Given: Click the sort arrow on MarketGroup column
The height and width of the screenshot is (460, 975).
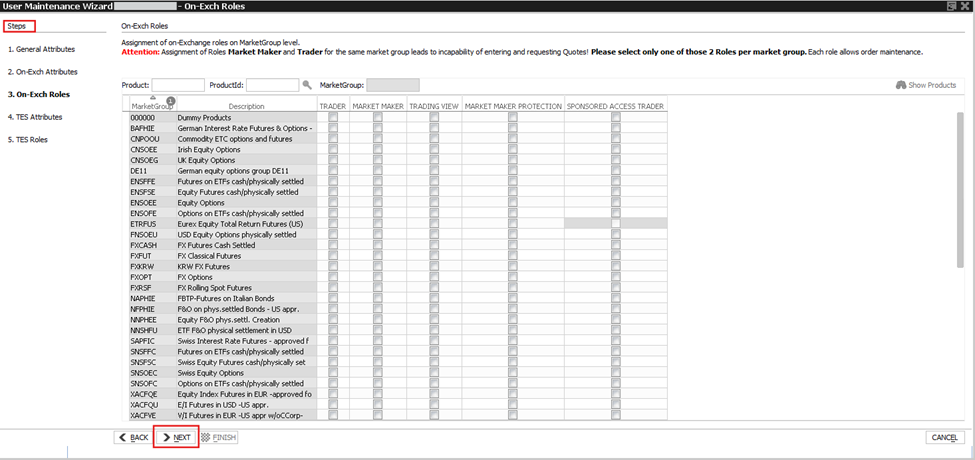Looking at the screenshot, I should pyautogui.click(x=153, y=98).
